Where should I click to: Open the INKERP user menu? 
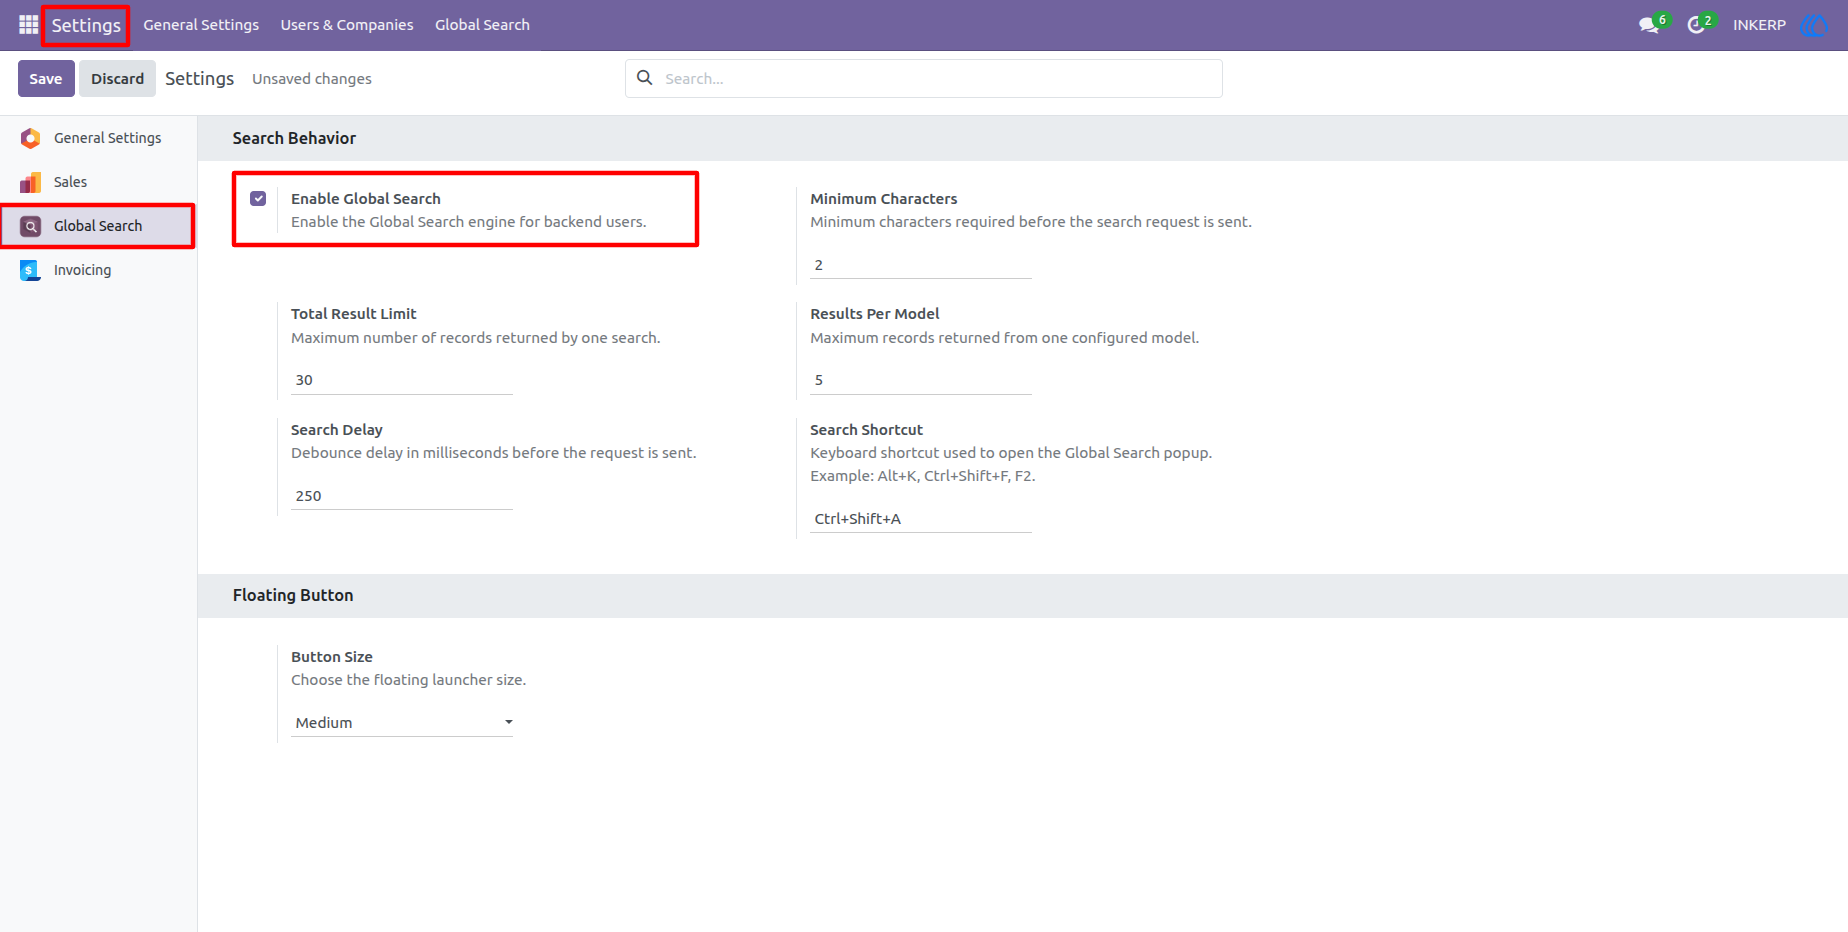[1759, 25]
